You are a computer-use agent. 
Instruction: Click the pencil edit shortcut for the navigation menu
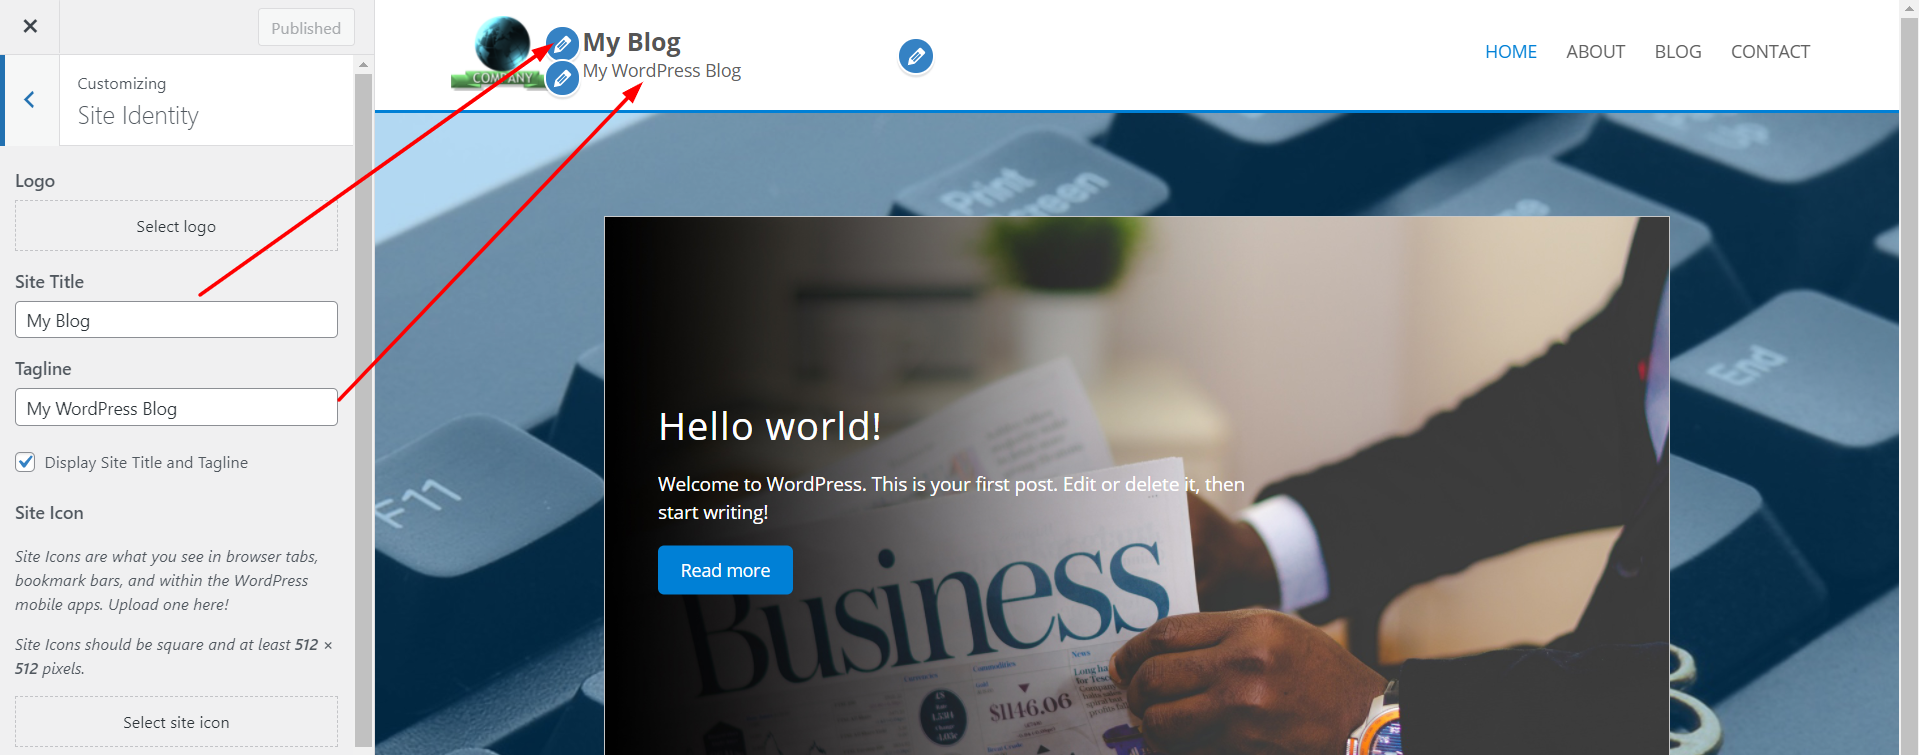(x=916, y=56)
